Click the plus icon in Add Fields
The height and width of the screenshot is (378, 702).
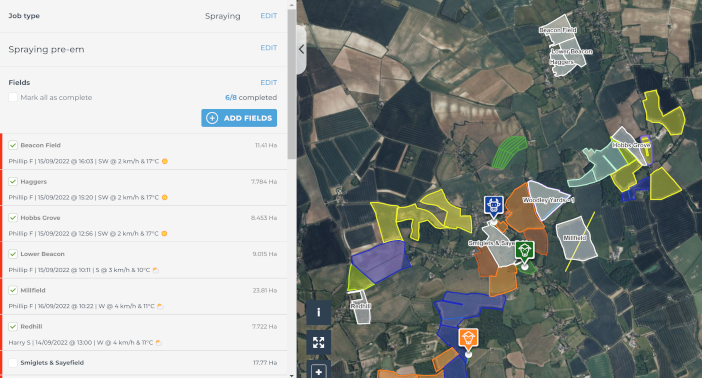point(212,118)
